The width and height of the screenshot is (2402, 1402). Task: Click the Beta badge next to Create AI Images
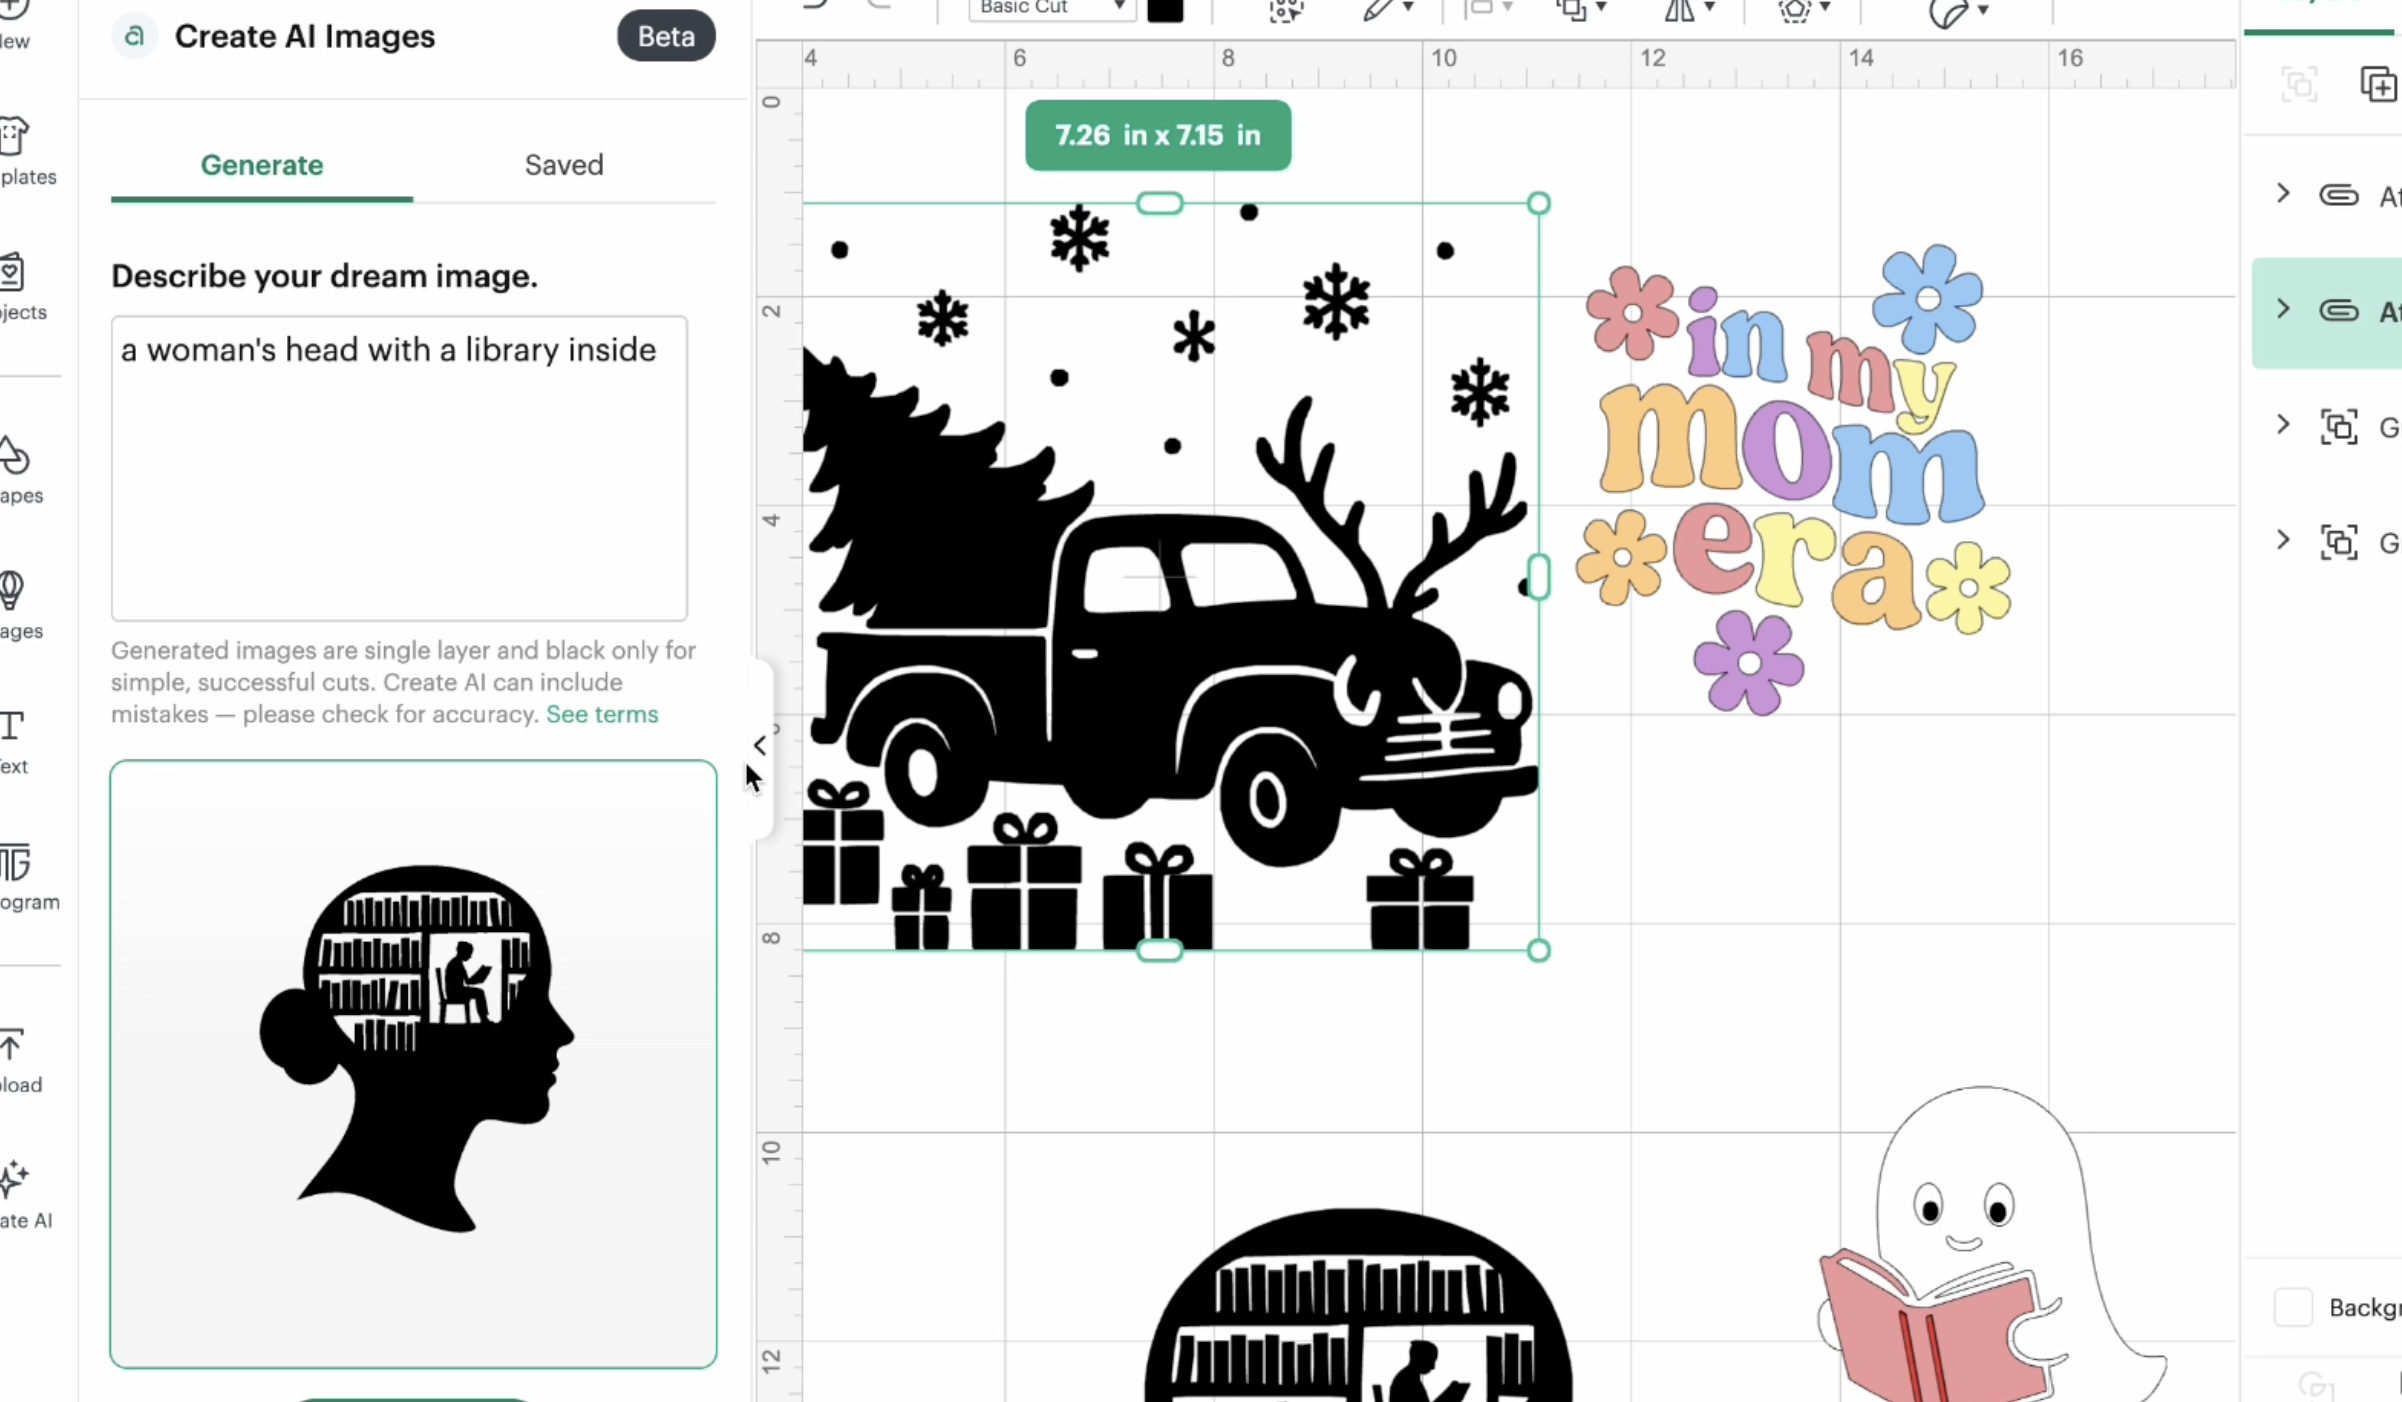coord(665,36)
